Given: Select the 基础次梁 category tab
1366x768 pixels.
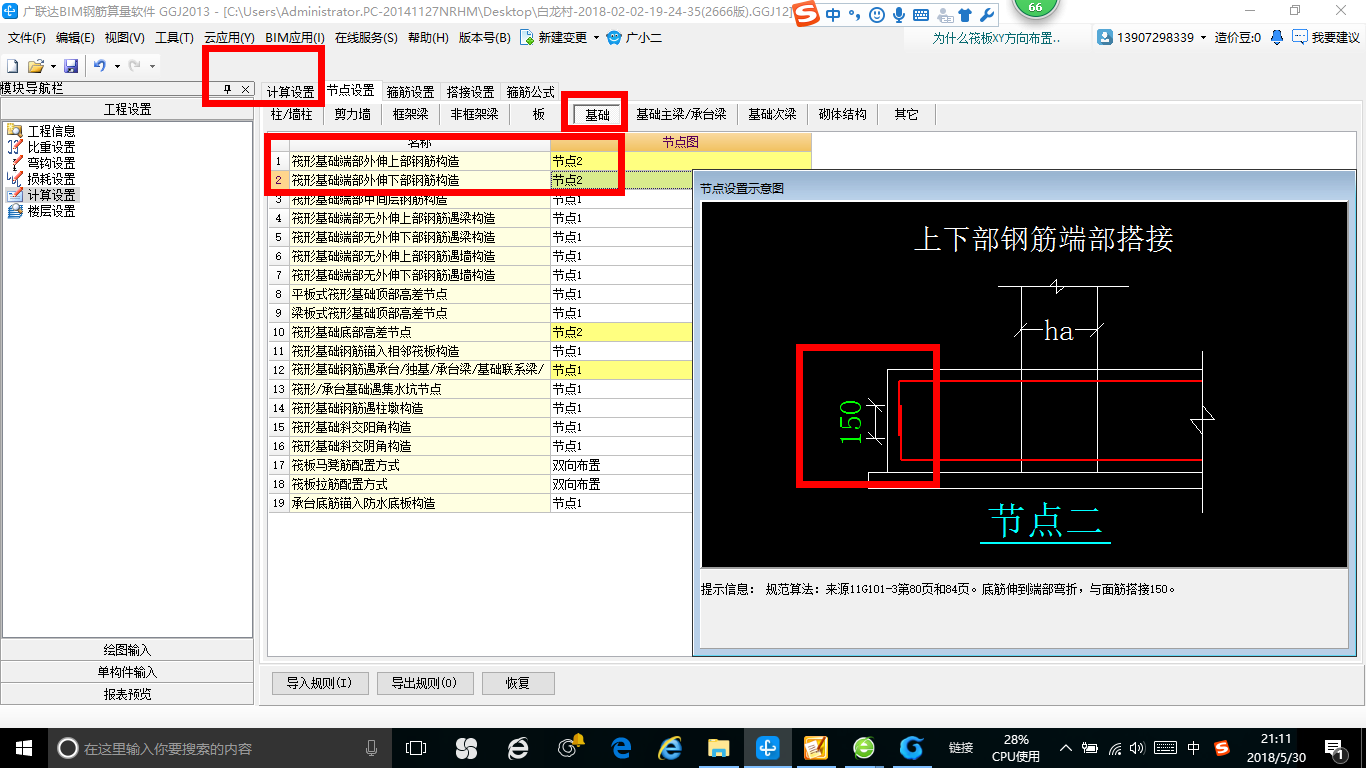Looking at the screenshot, I should pyautogui.click(x=772, y=114).
